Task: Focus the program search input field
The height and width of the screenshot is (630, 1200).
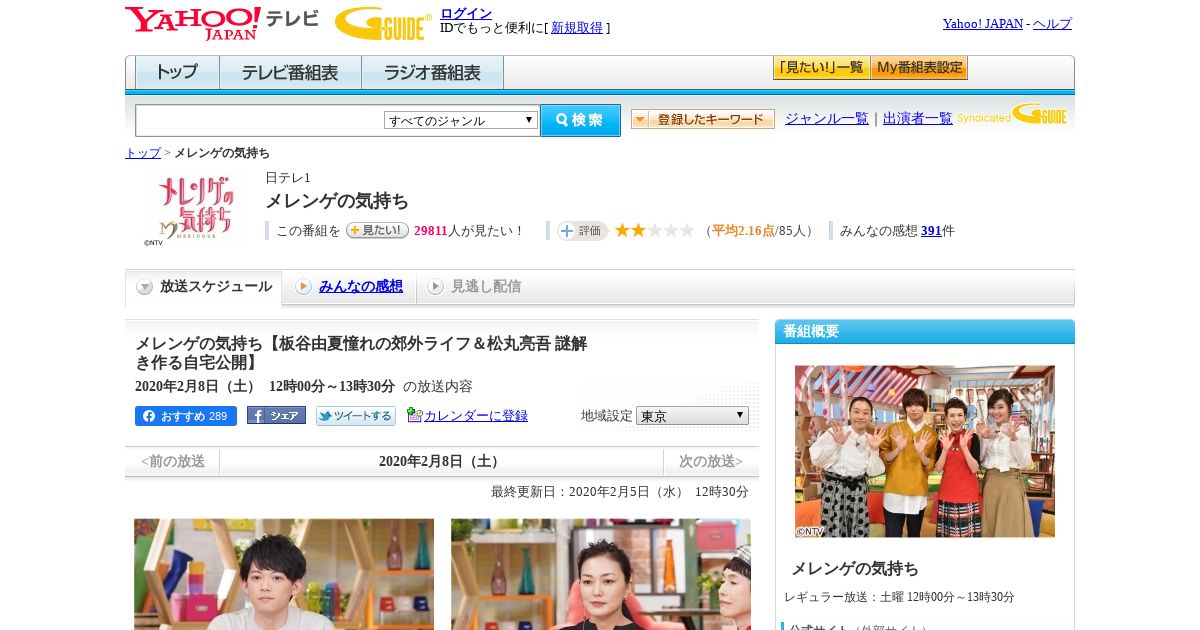Action: point(259,120)
